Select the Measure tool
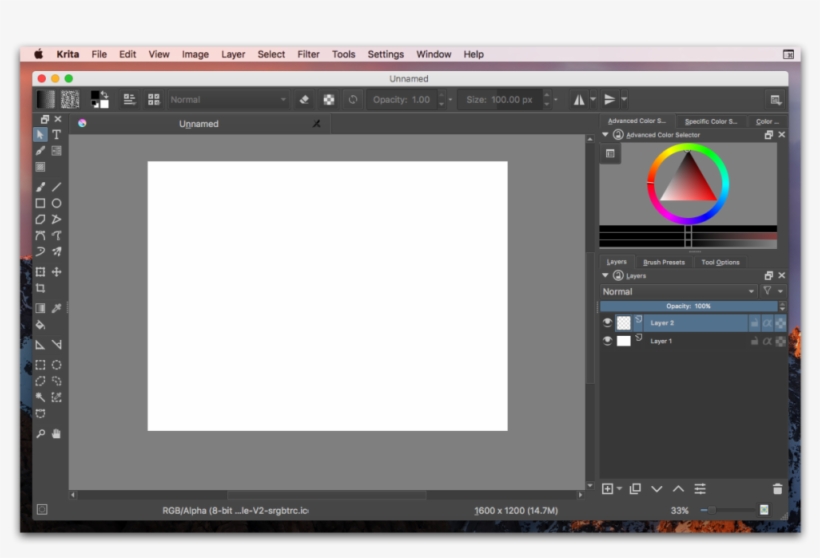This screenshot has width=820, height=558. [56, 345]
